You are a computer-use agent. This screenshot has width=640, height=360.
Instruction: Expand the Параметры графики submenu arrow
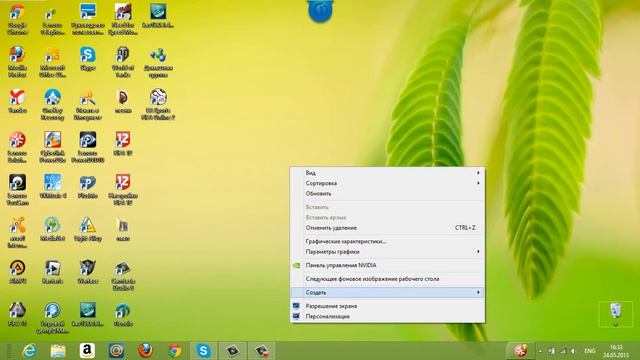click(478, 252)
